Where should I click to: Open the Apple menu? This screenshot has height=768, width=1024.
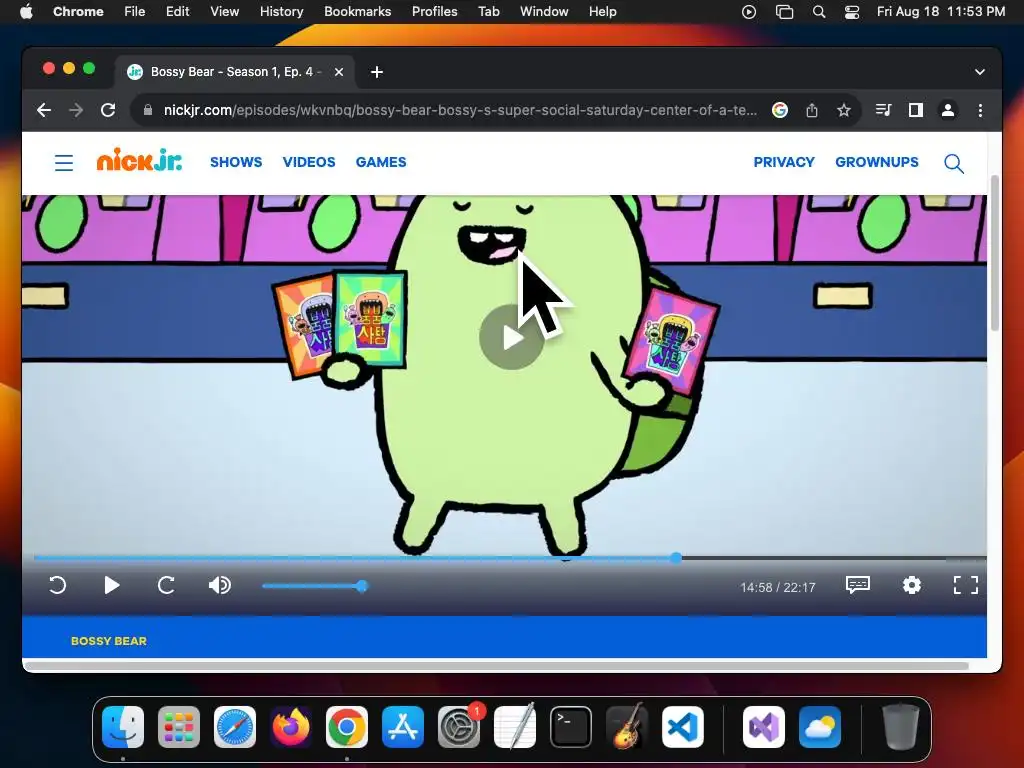pyautogui.click(x=26, y=12)
